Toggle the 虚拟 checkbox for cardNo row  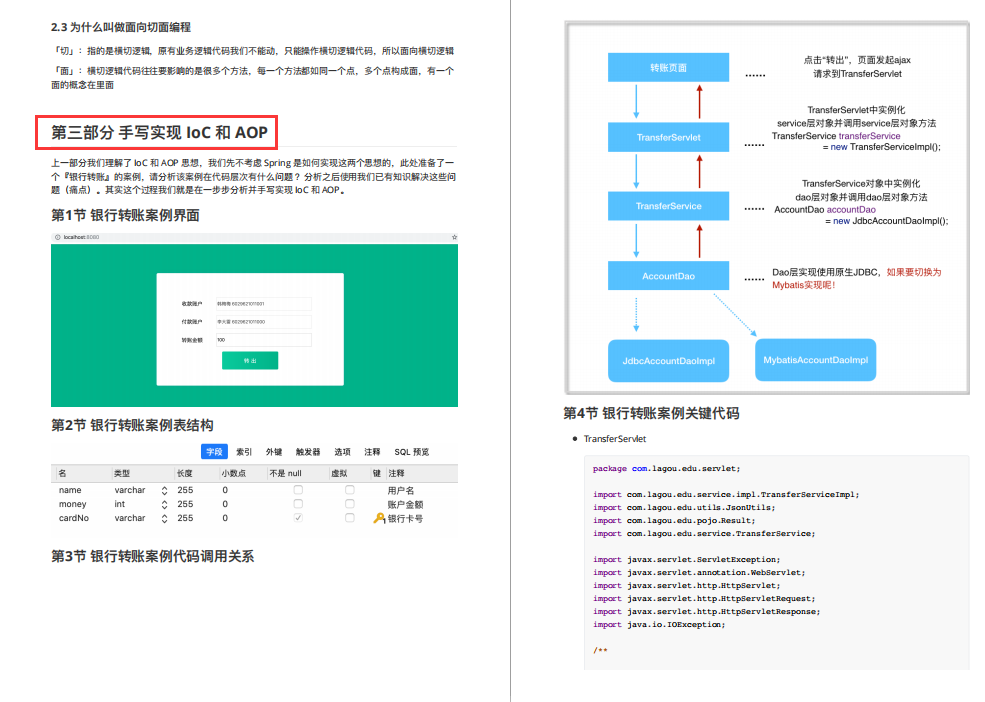tap(349, 518)
